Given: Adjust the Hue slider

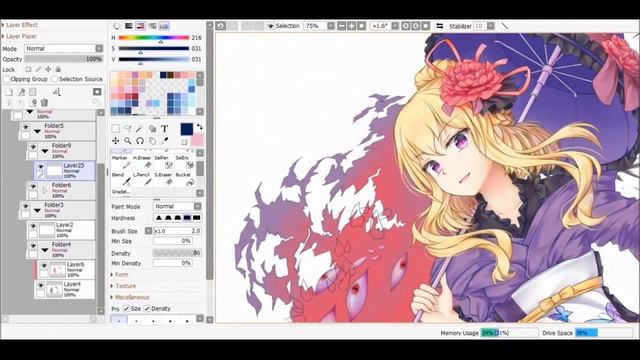Looking at the screenshot, I should coord(154,38).
